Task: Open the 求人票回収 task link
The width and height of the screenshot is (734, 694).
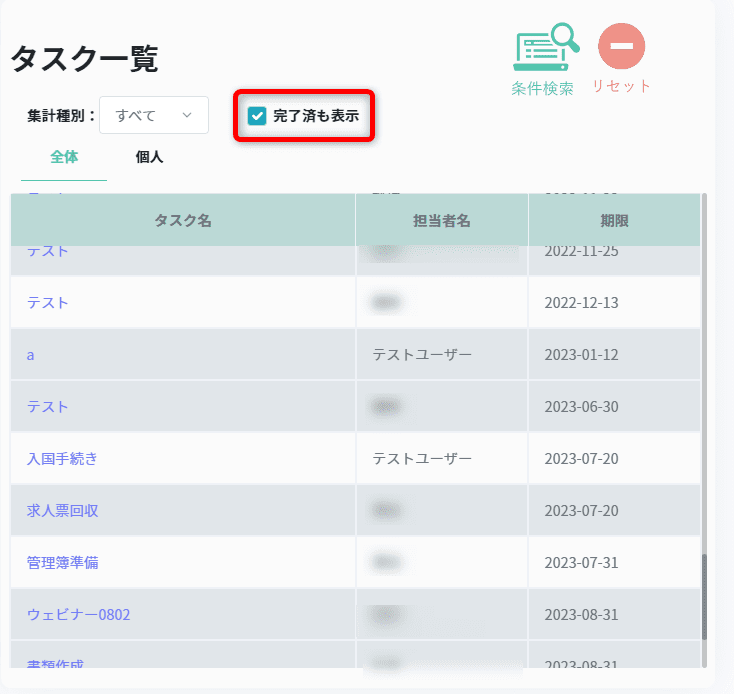Action: click(62, 511)
